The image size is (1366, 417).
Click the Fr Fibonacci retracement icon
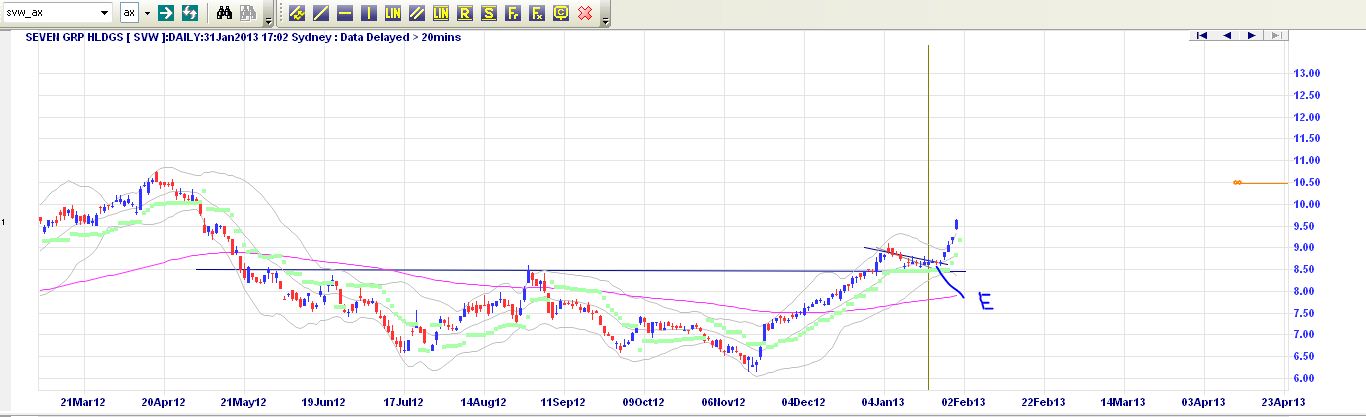[513, 13]
